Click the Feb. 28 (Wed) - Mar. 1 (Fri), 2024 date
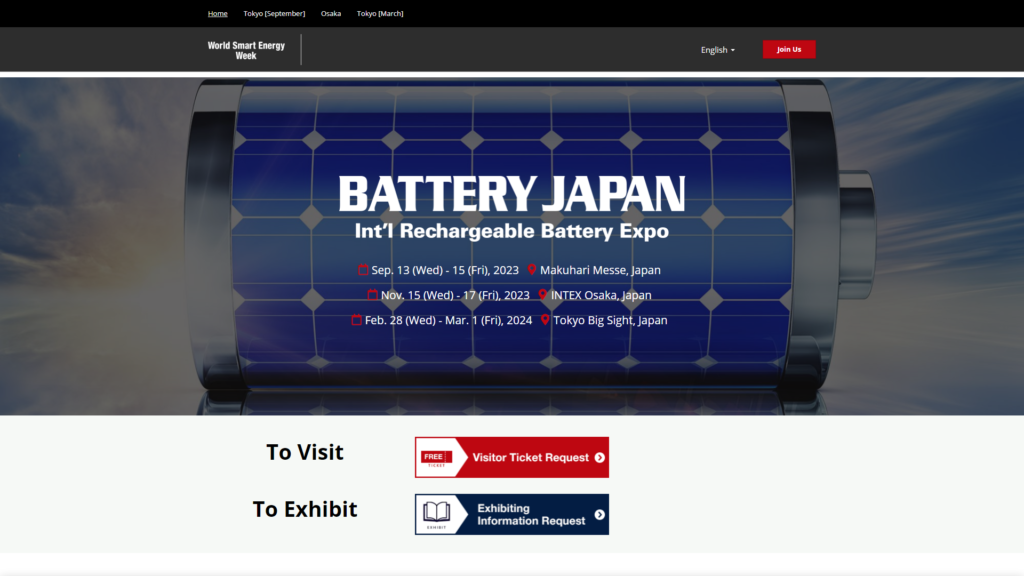Screen dimensions: 1024x576 point(449,320)
